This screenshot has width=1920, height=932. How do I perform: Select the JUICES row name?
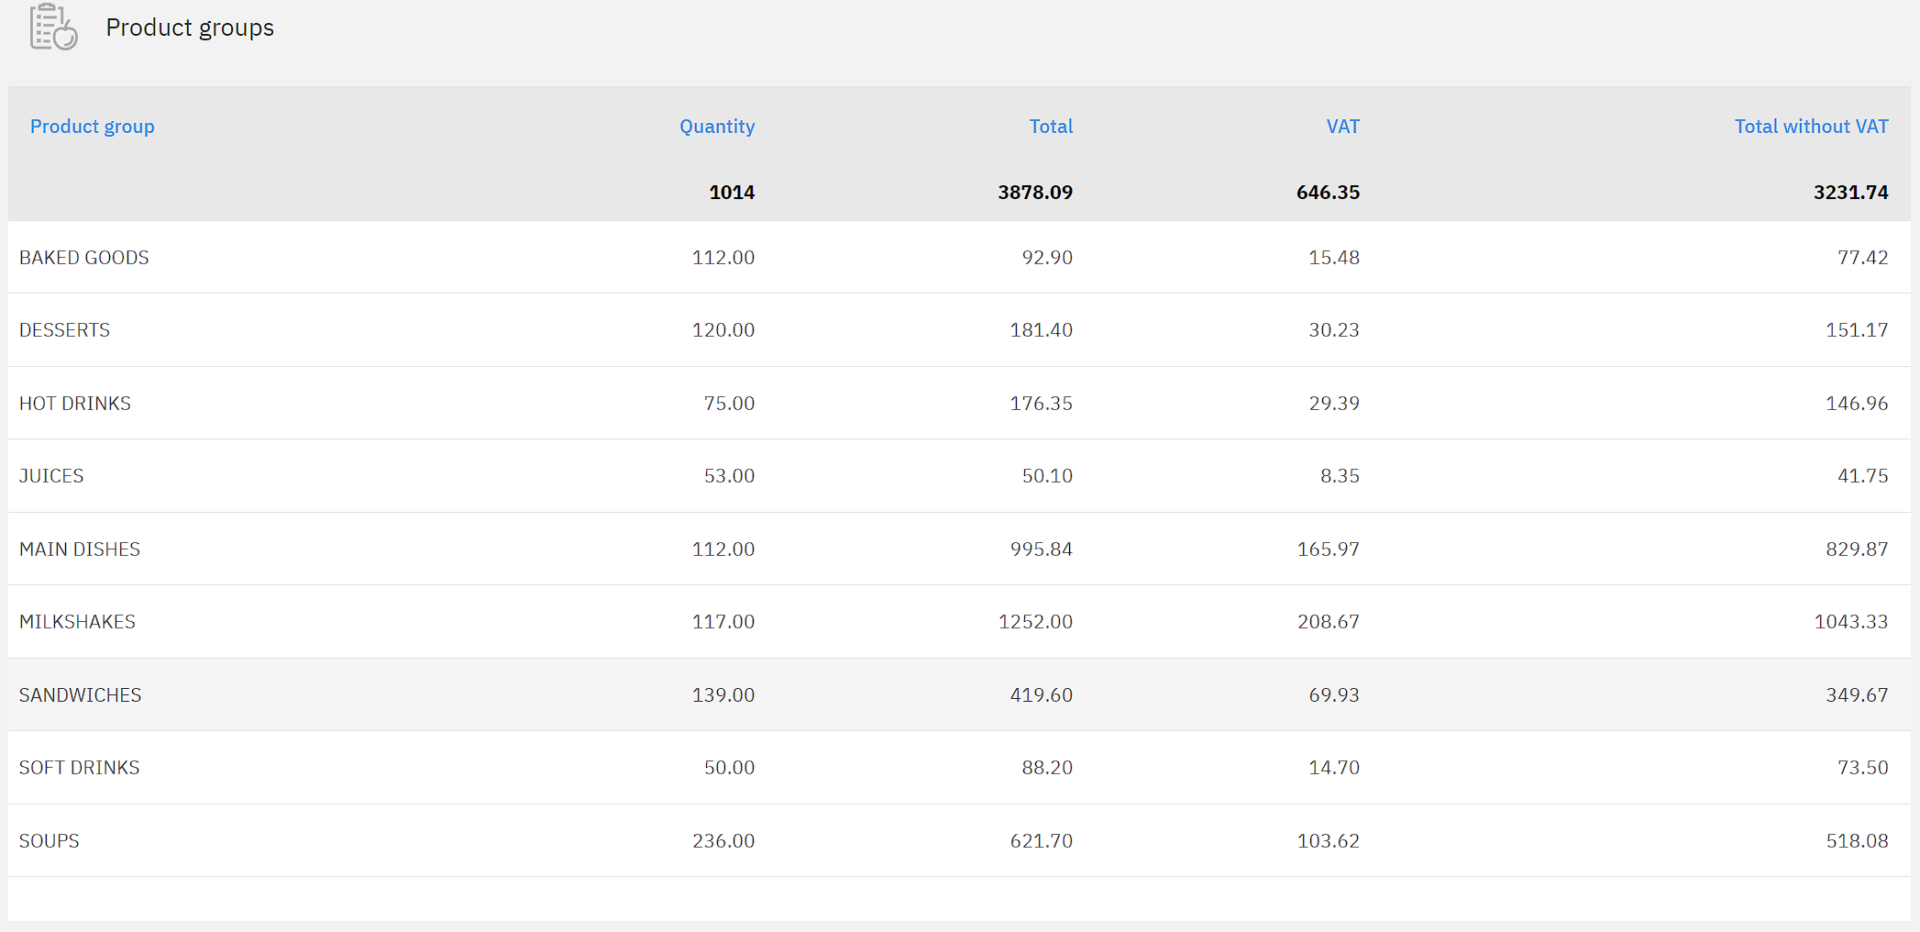pyautogui.click(x=52, y=476)
